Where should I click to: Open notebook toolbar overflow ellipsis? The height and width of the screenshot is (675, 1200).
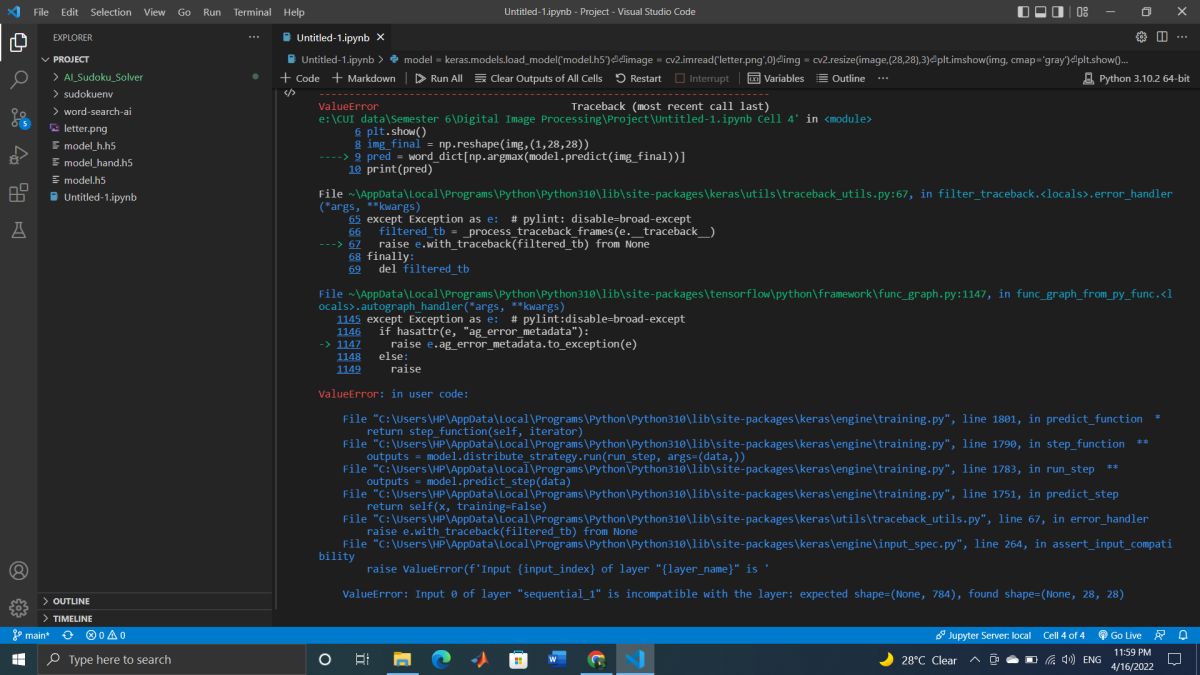pyautogui.click(x=883, y=78)
